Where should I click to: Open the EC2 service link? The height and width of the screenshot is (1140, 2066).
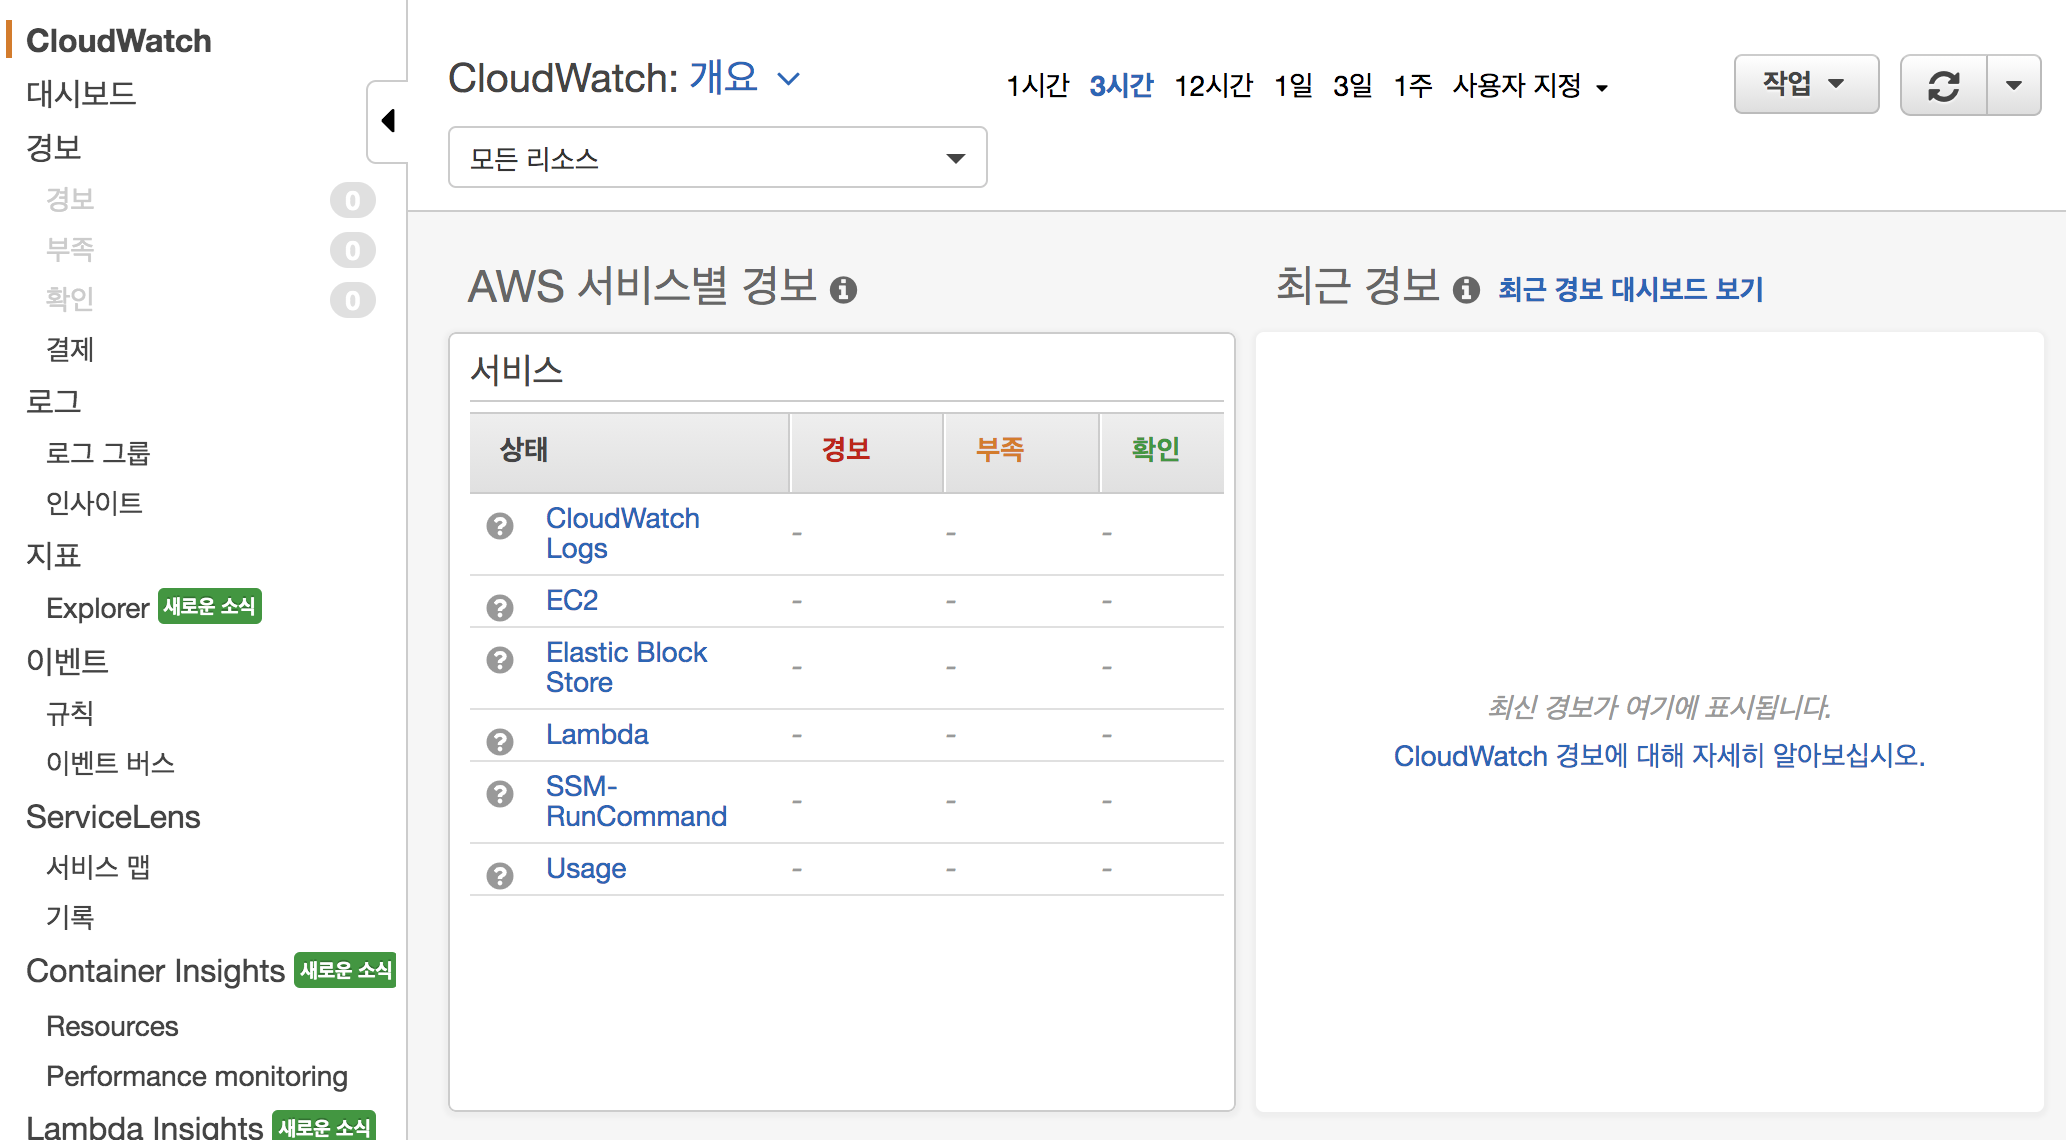[x=572, y=600]
